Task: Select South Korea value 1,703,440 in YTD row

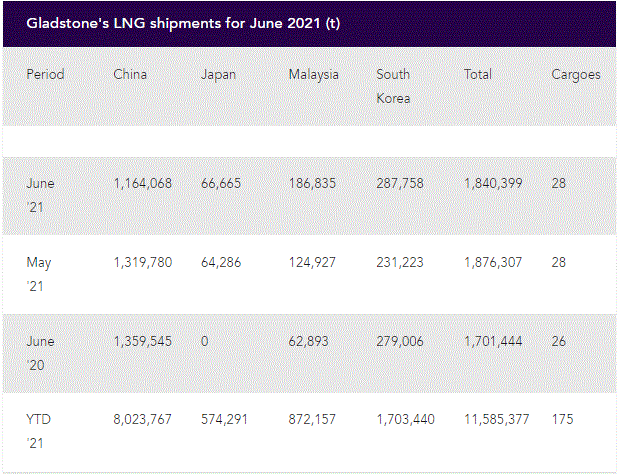Action: pos(405,420)
